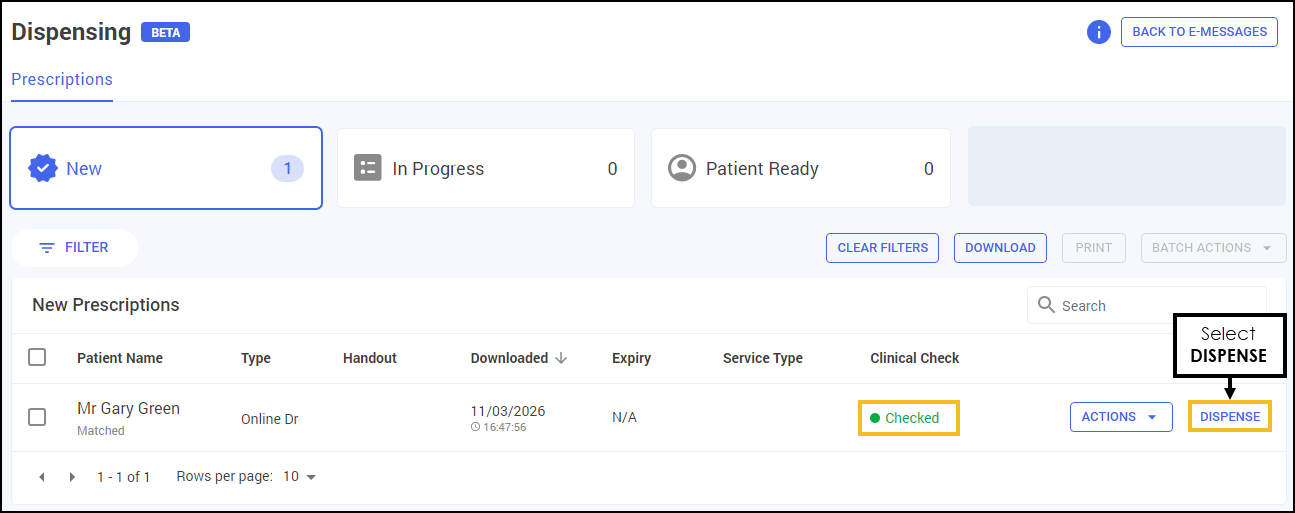
Task: Click Back to E-Messages button
Action: (1199, 32)
